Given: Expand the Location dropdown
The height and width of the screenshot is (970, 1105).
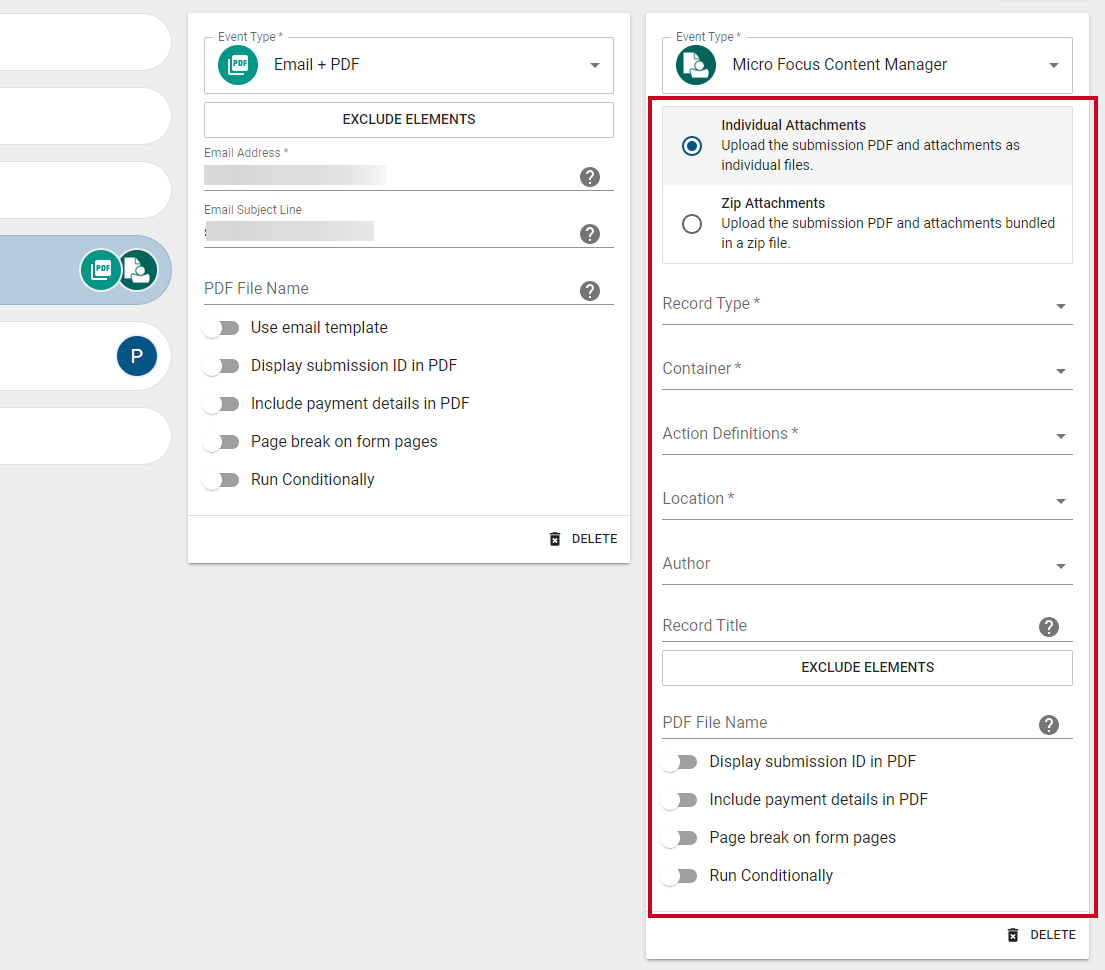Looking at the screenshot, I should [x=868, y=499].
